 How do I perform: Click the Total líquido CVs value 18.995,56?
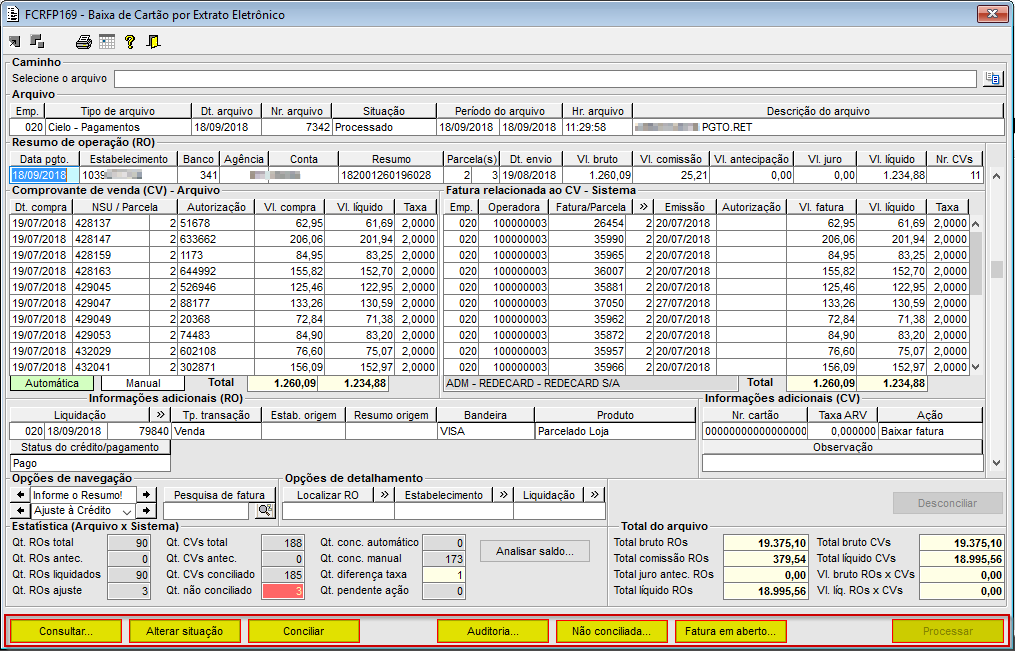pyautogui.click(x=962, y=558)
